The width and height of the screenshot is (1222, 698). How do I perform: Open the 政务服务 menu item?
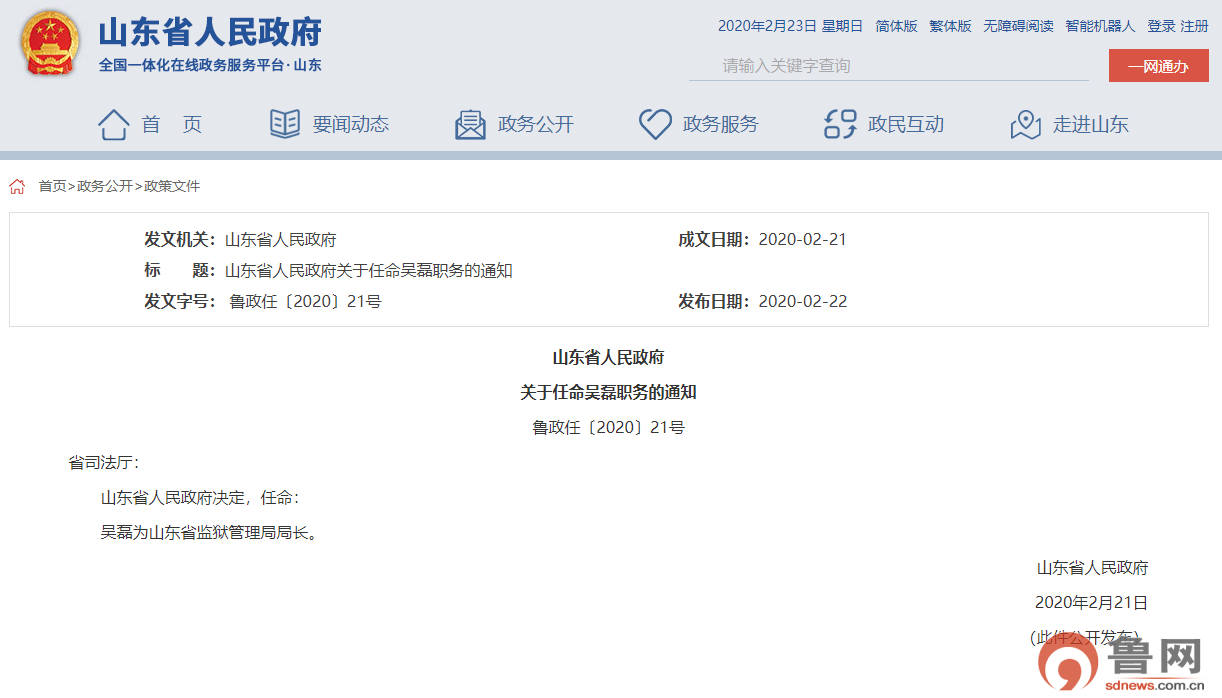click(x=720, y=125)
